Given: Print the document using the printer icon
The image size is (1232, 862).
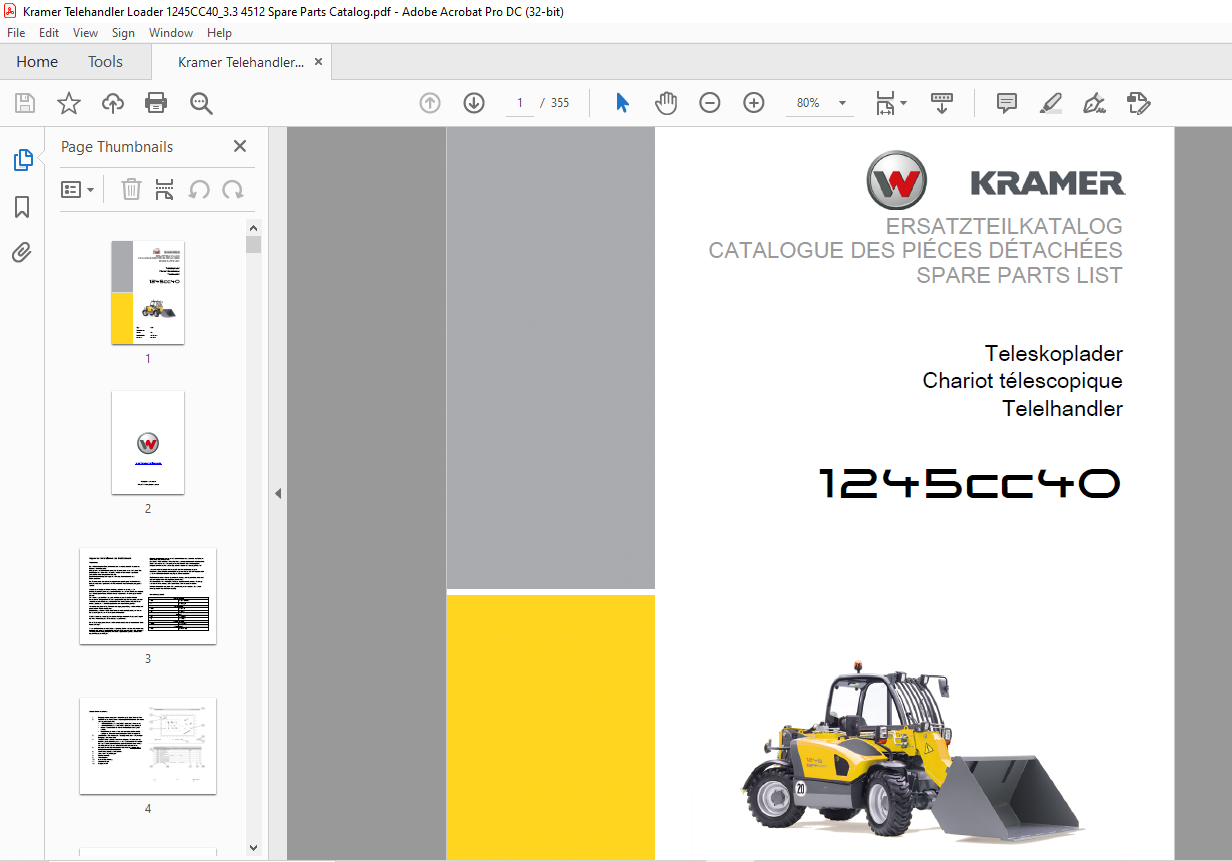Looking at the screenshot, I should 156,103.
